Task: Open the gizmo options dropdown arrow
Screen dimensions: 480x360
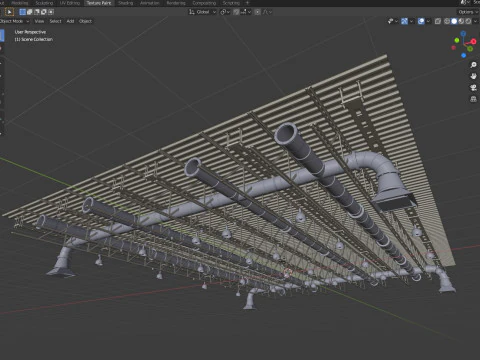Action: click(411, 21)
